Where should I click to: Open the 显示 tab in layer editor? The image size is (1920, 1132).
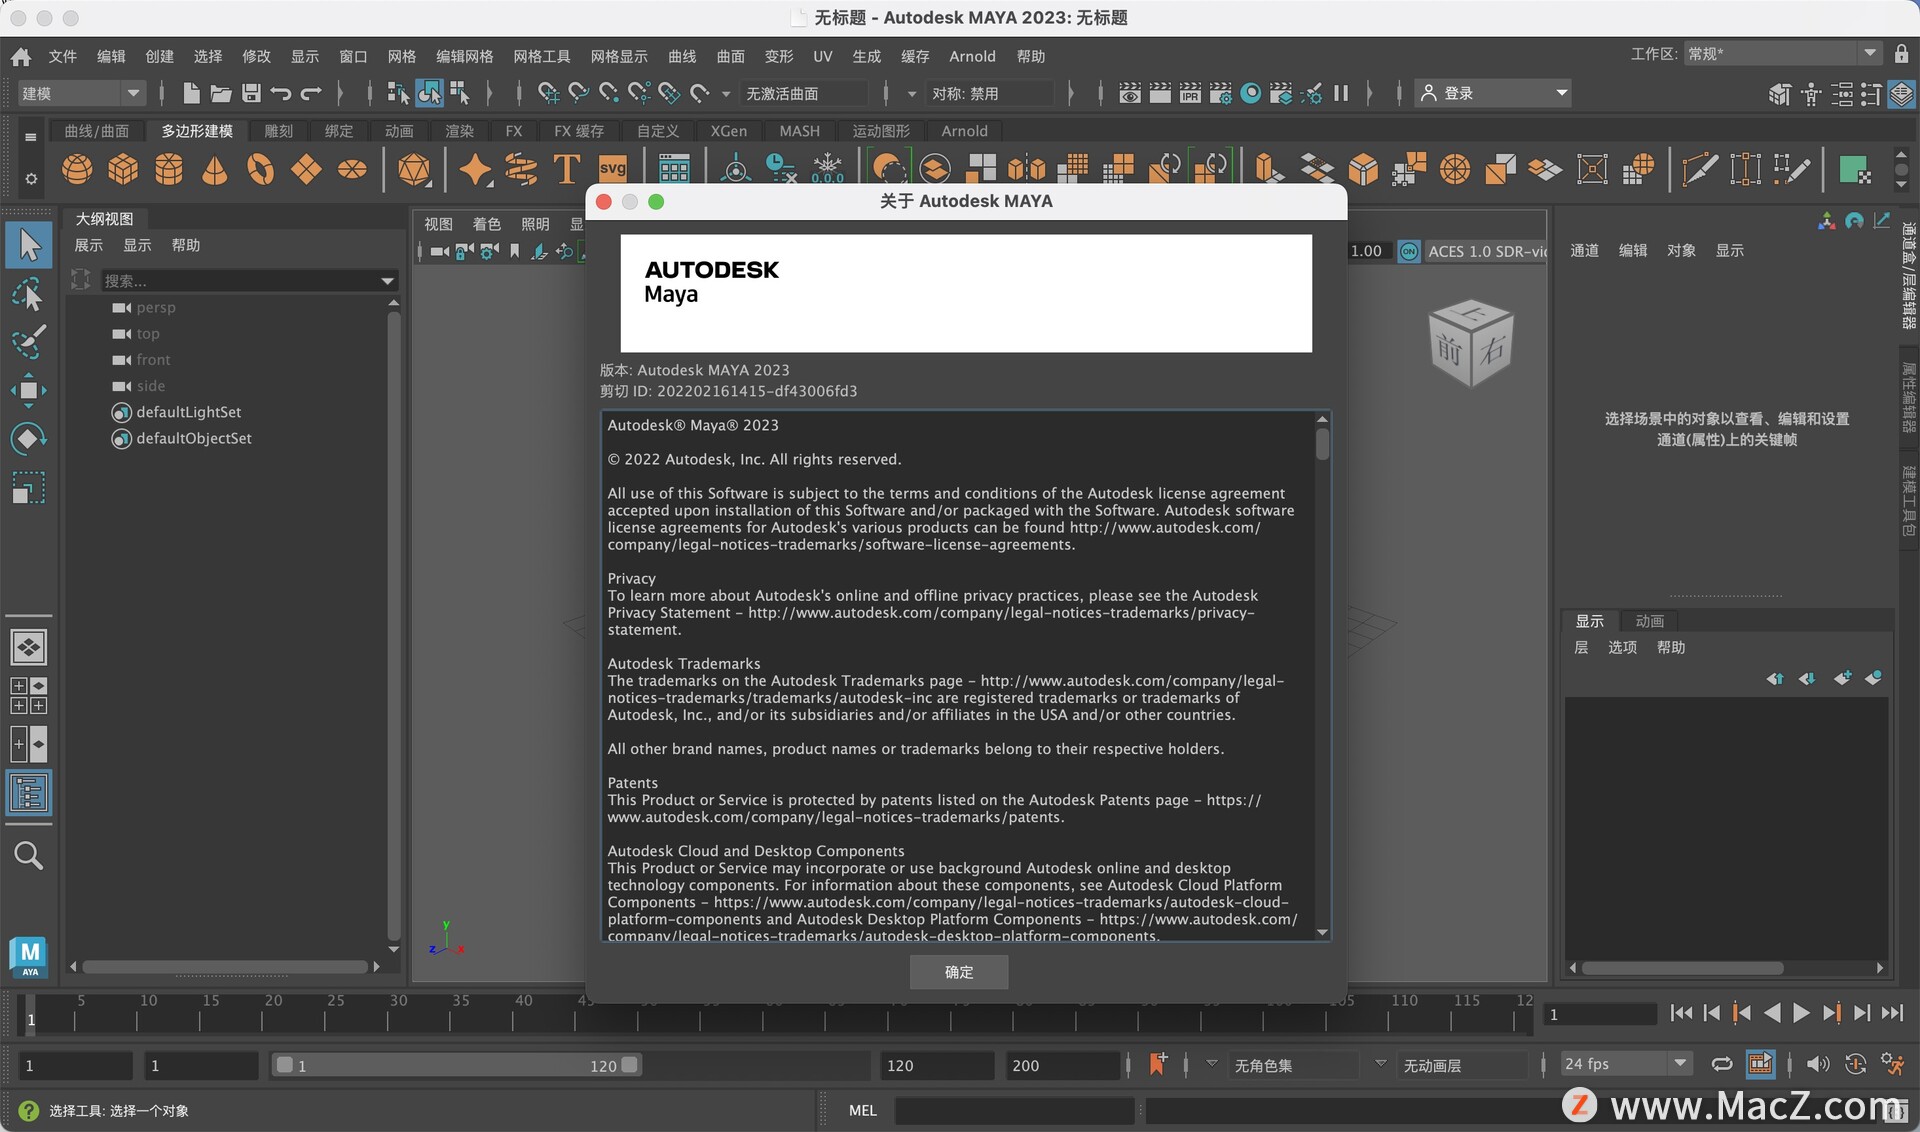click(1590, 621)
